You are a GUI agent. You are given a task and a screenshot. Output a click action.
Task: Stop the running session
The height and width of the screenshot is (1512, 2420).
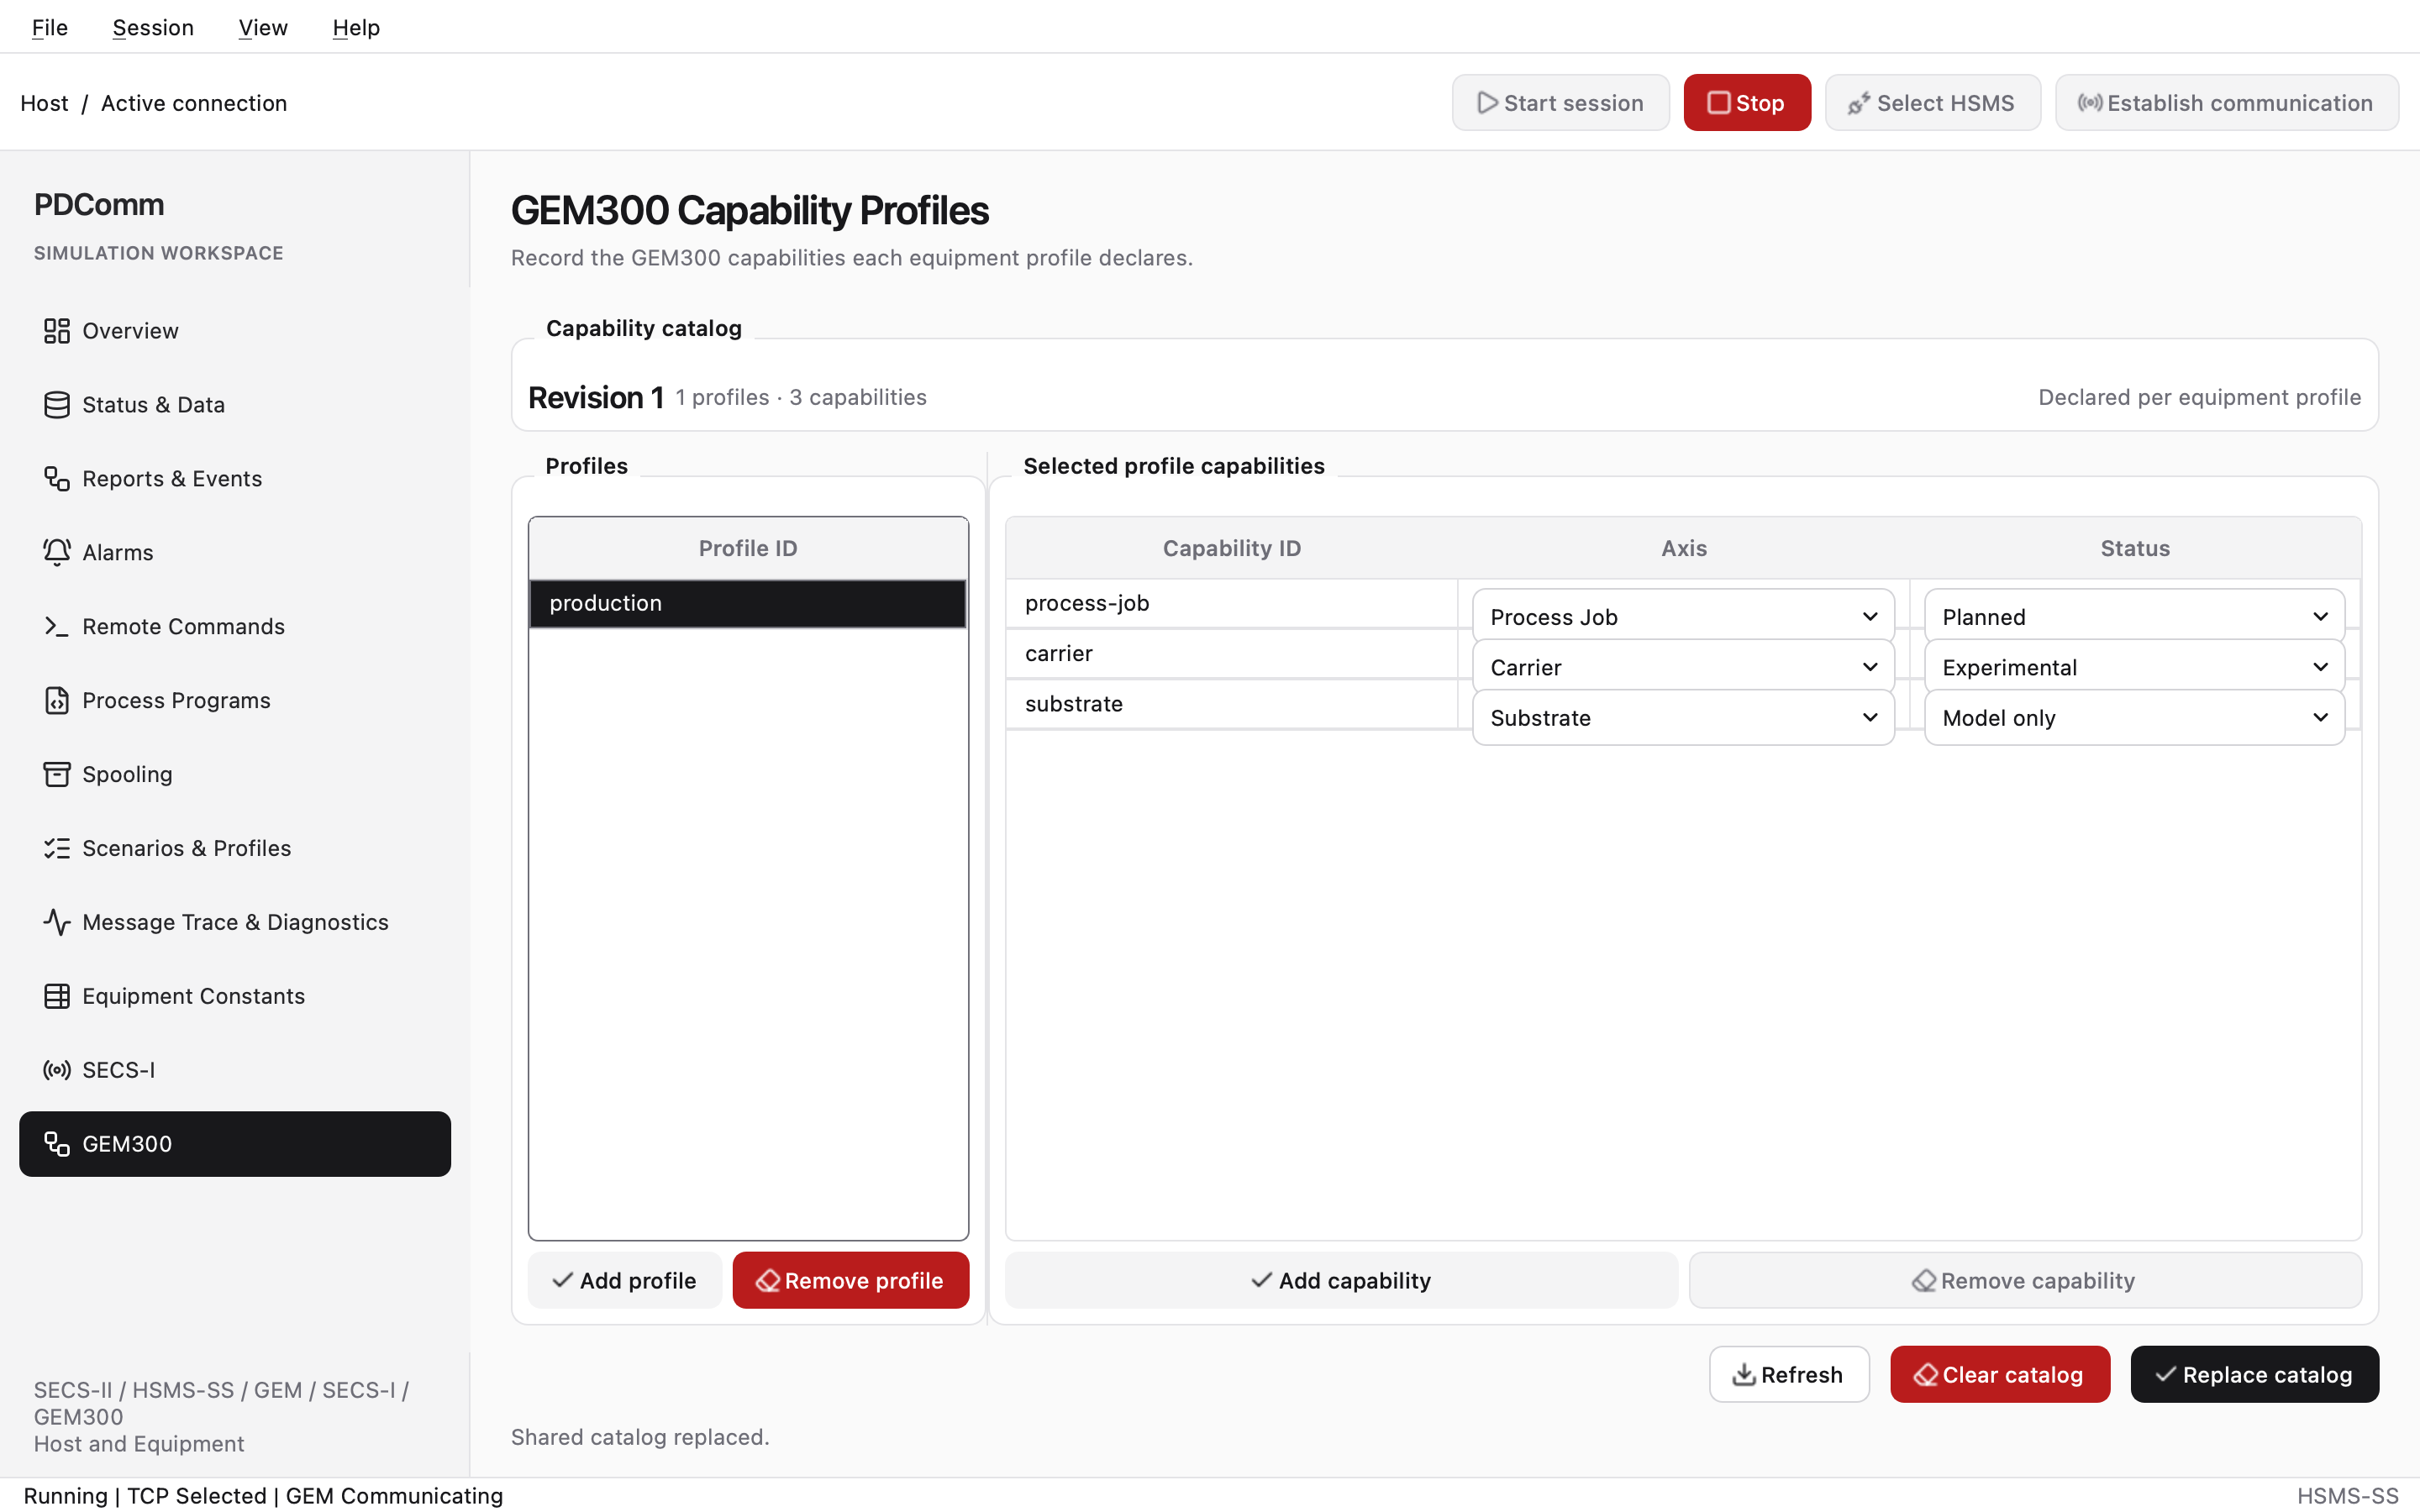tap(1746, 103)
